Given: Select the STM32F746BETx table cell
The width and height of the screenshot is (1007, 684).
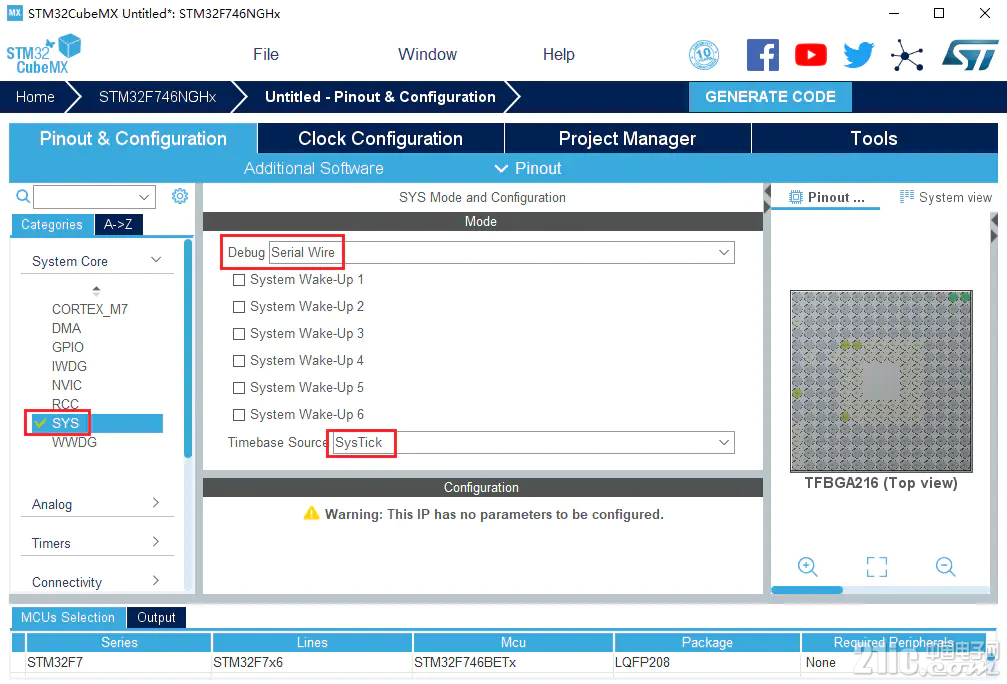Looking at the screenshot, I should [x=513, y=662].
